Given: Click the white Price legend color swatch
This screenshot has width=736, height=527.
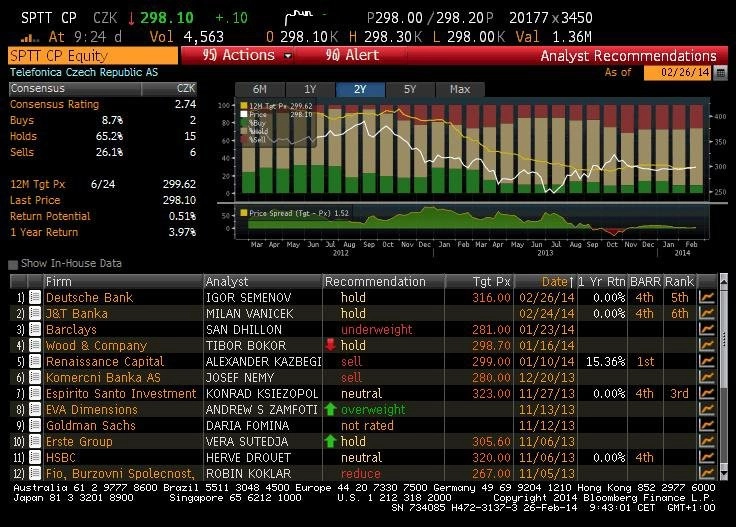Looking at the screenshot, I should pos(244,114).
